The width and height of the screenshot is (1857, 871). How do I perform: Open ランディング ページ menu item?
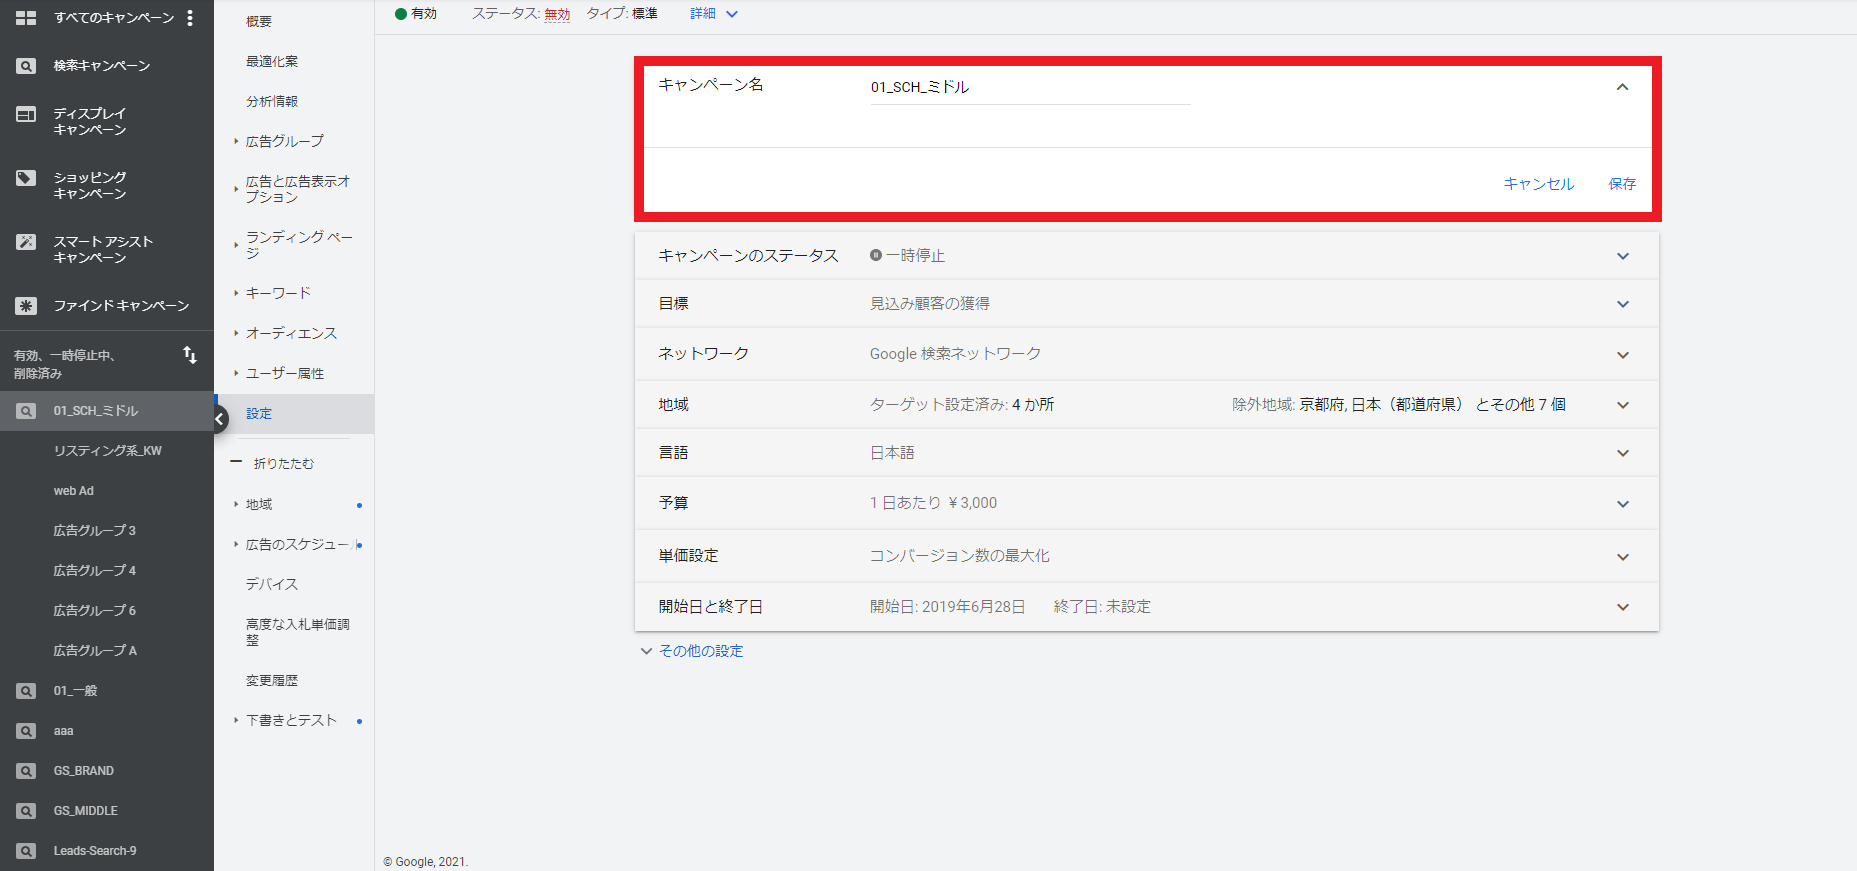click(299, 245)
